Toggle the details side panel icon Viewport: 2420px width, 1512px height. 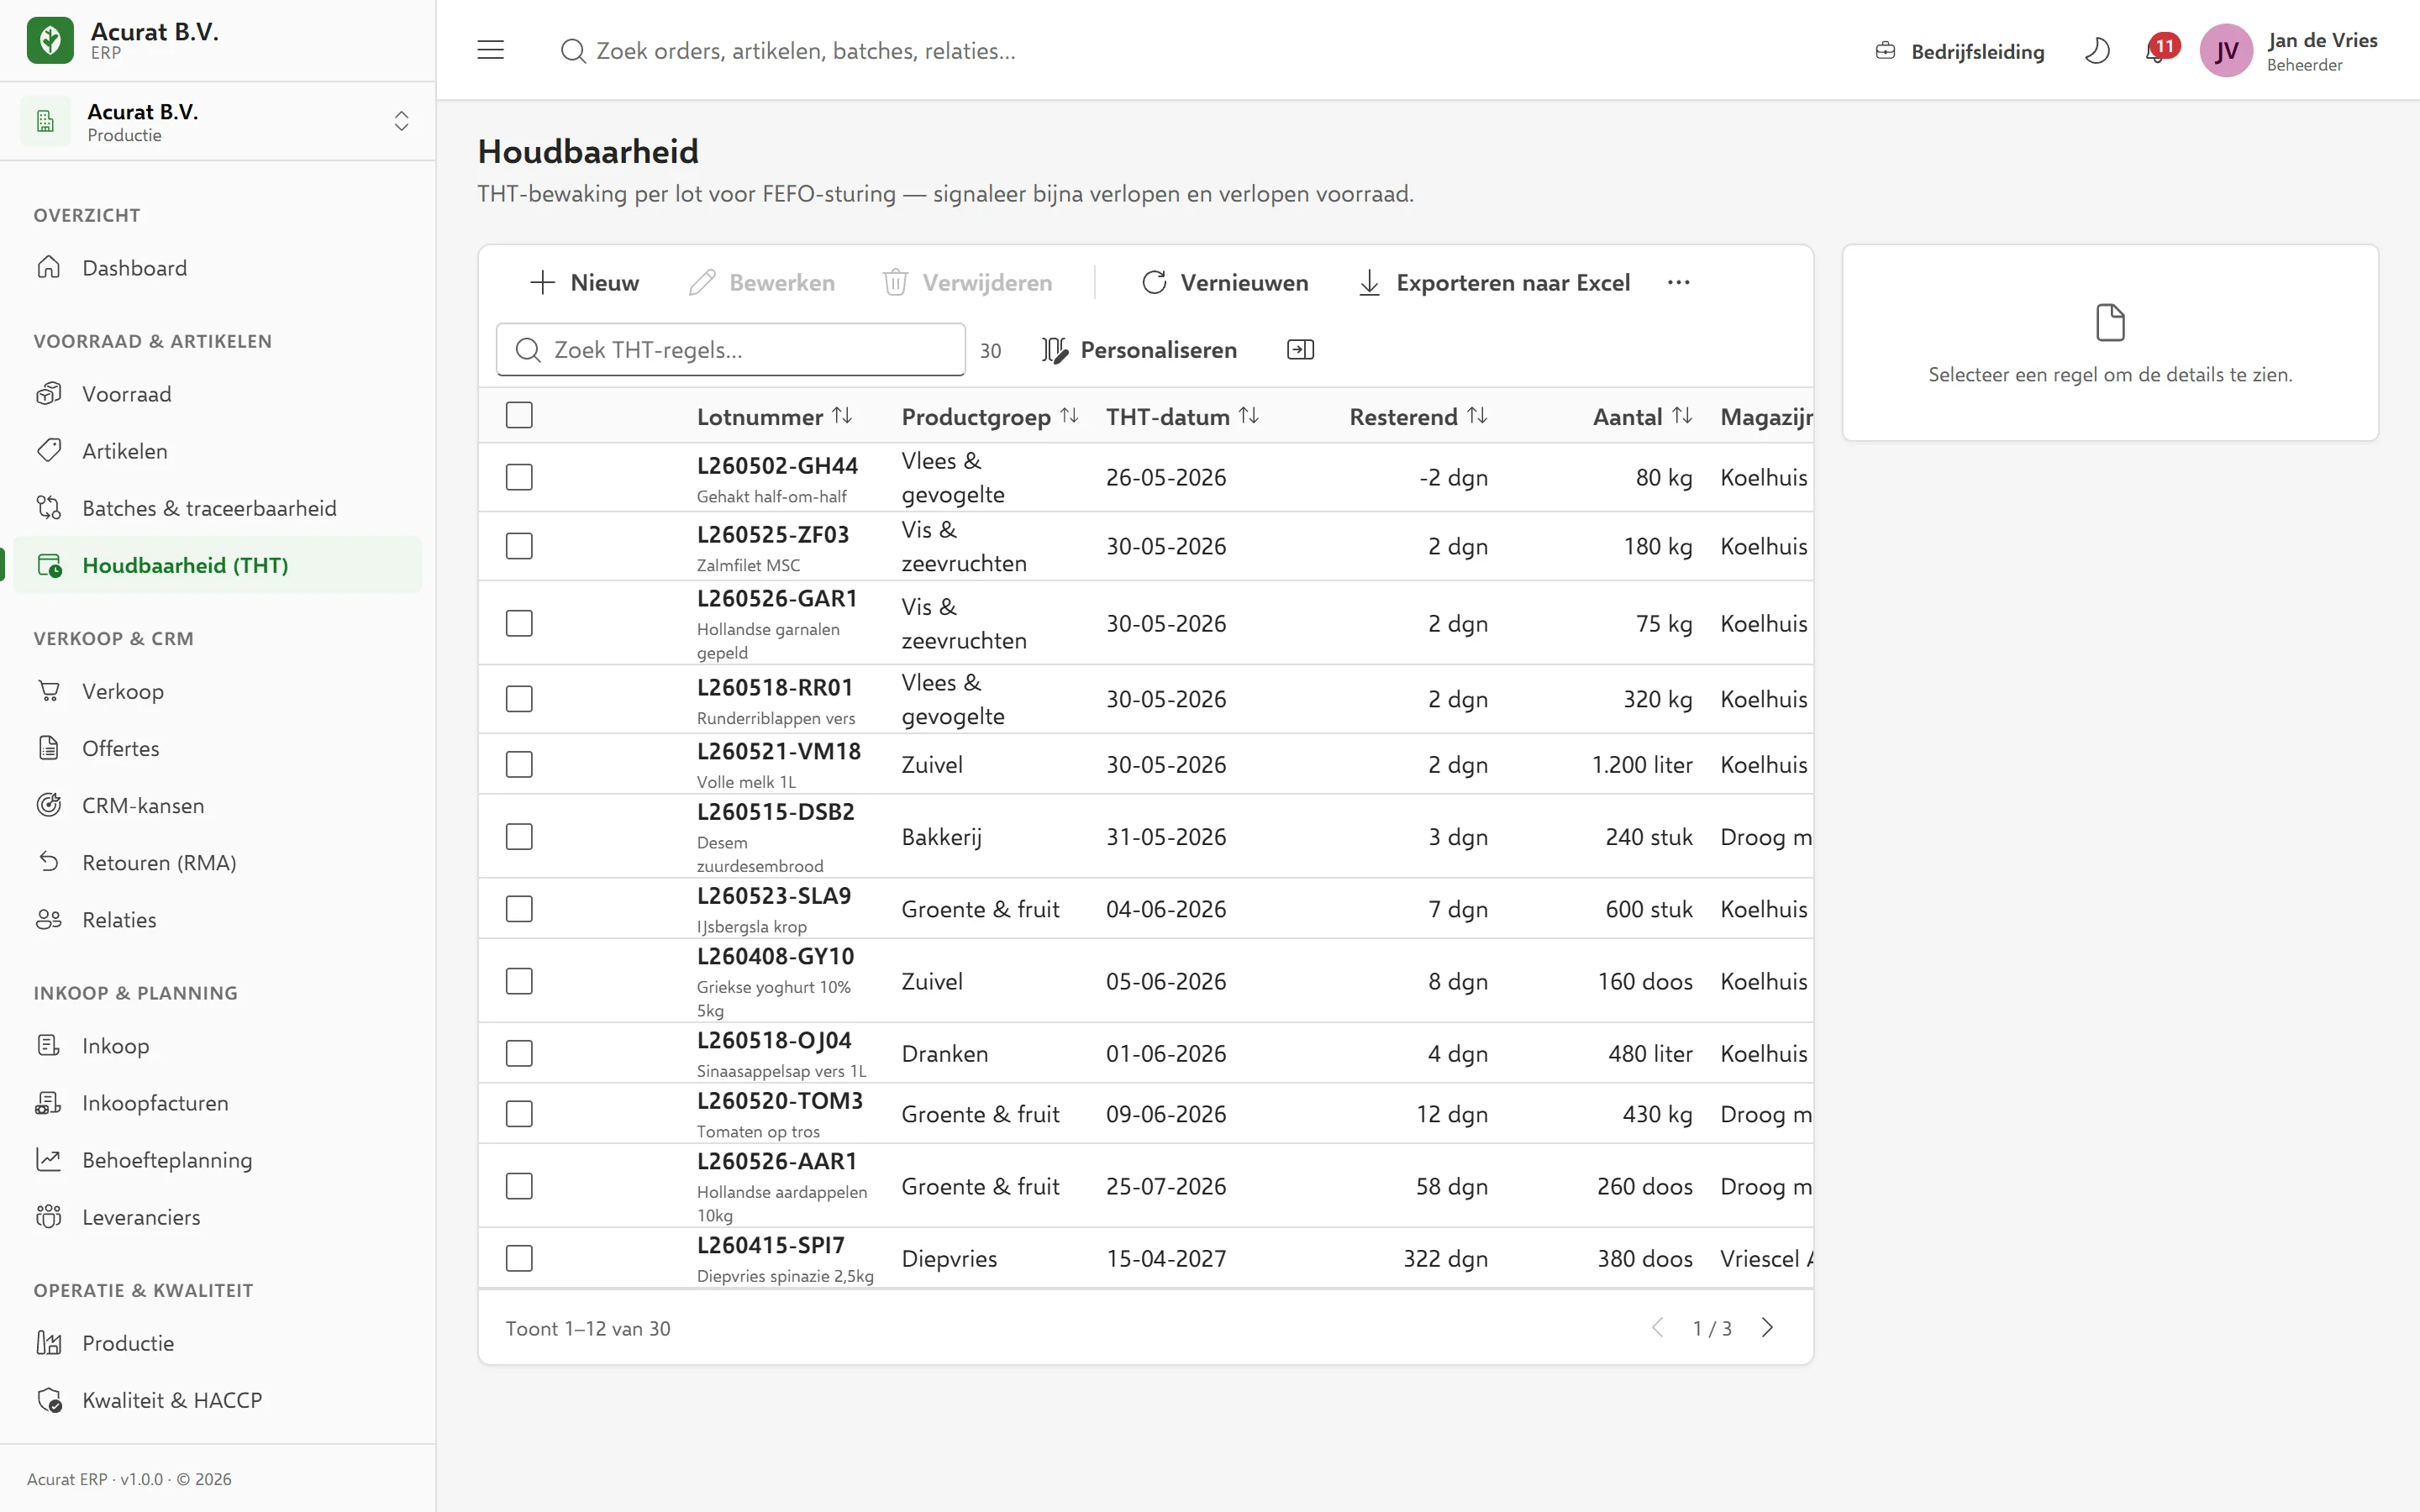pyautogui.click(x=1300, y=349)
